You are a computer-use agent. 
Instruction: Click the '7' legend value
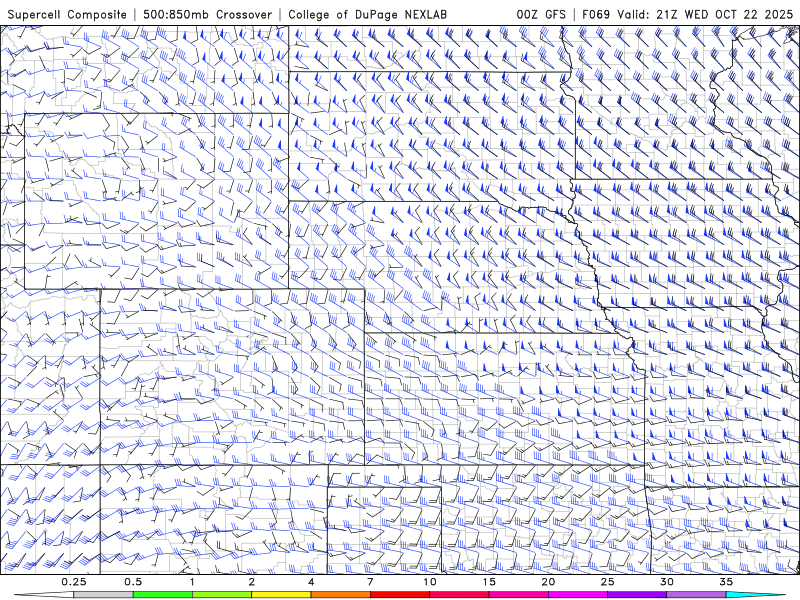[x=370, y=582]
